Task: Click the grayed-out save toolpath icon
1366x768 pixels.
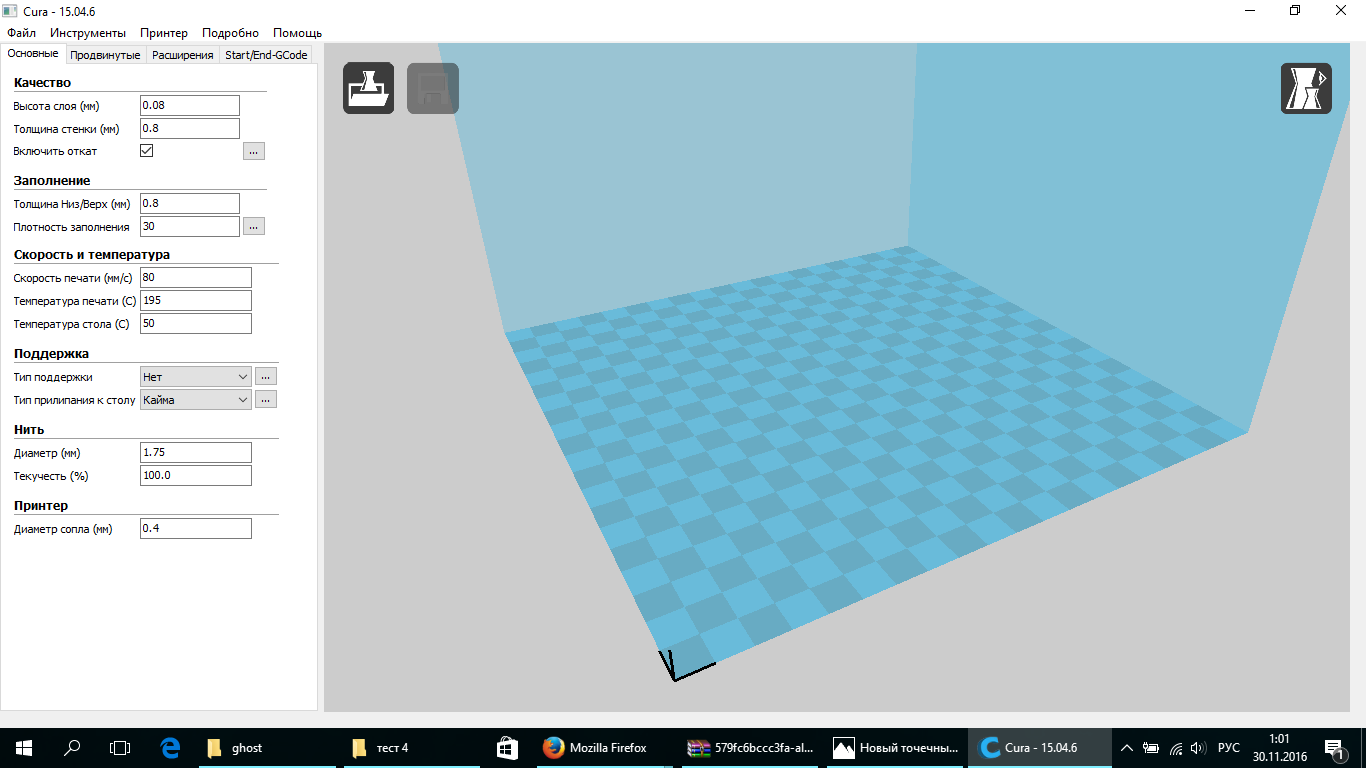Action: [432, 88]
